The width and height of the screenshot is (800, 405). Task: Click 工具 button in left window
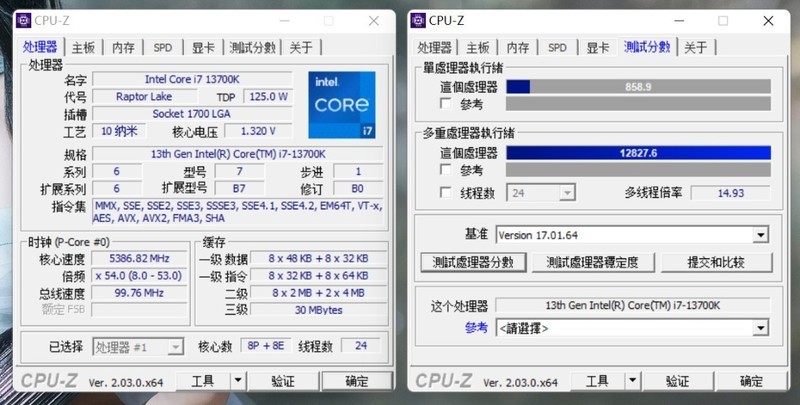203,381
